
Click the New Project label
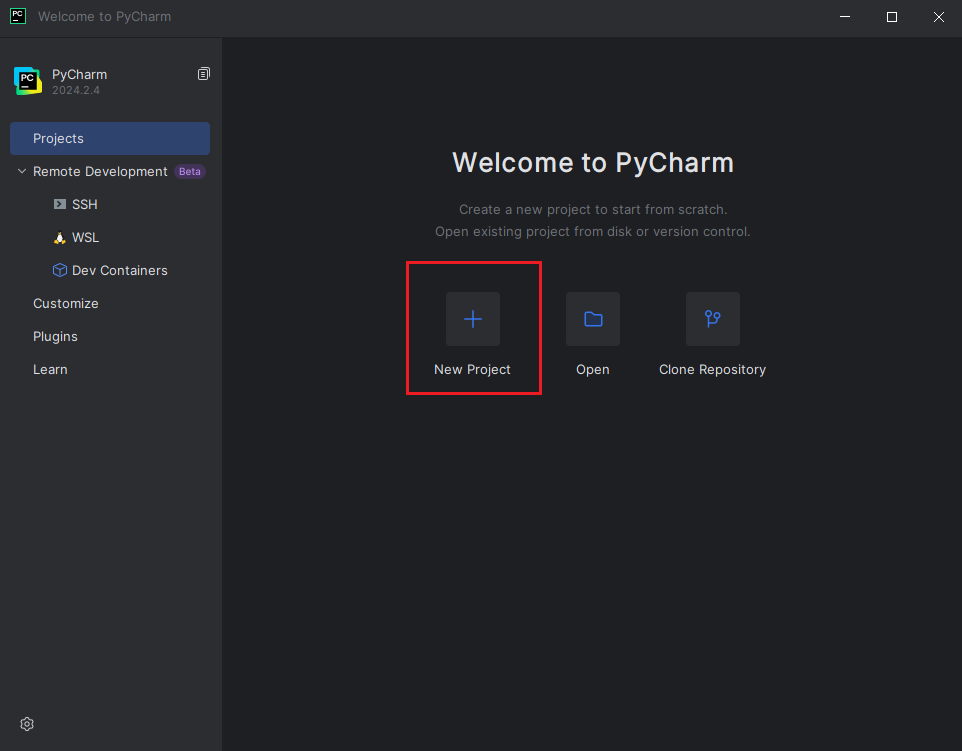472,369
